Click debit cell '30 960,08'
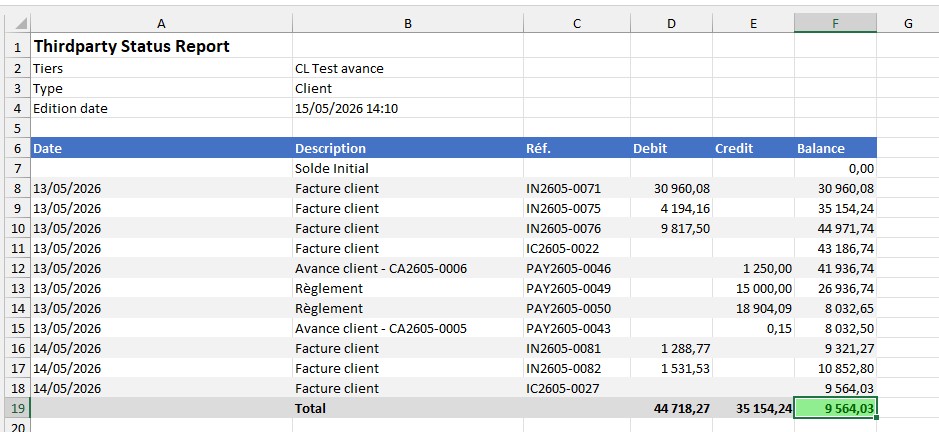 671,188
